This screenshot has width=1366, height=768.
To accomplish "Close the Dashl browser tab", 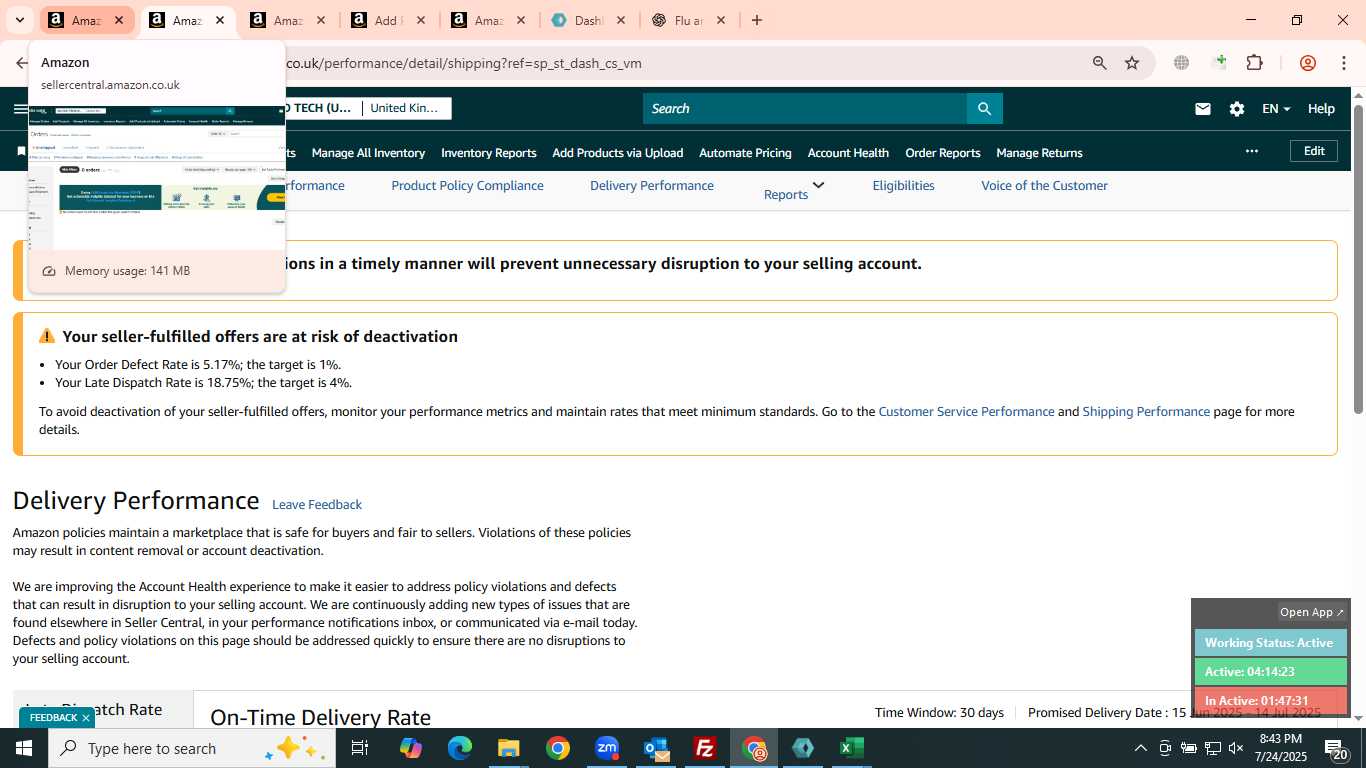I will tap(621, 20).
